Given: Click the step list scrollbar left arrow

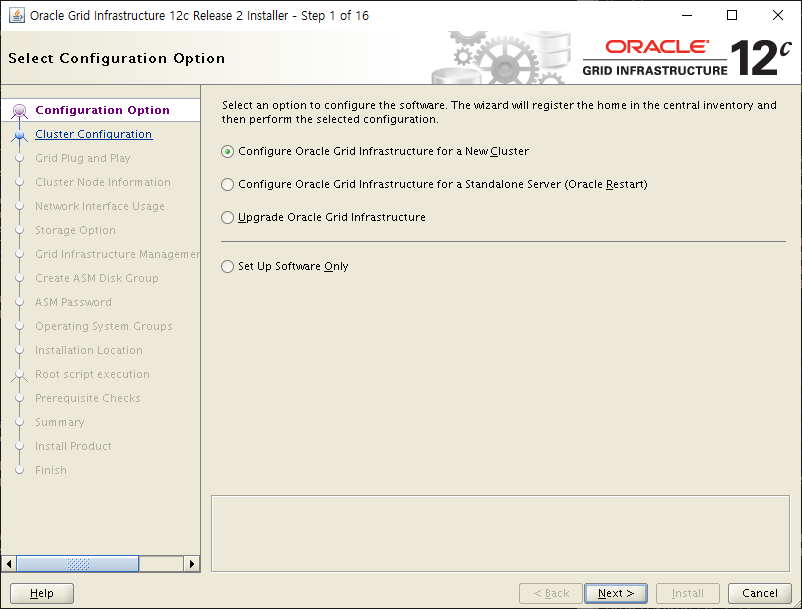Looking at the screenshot, I should tap(9, 564).
